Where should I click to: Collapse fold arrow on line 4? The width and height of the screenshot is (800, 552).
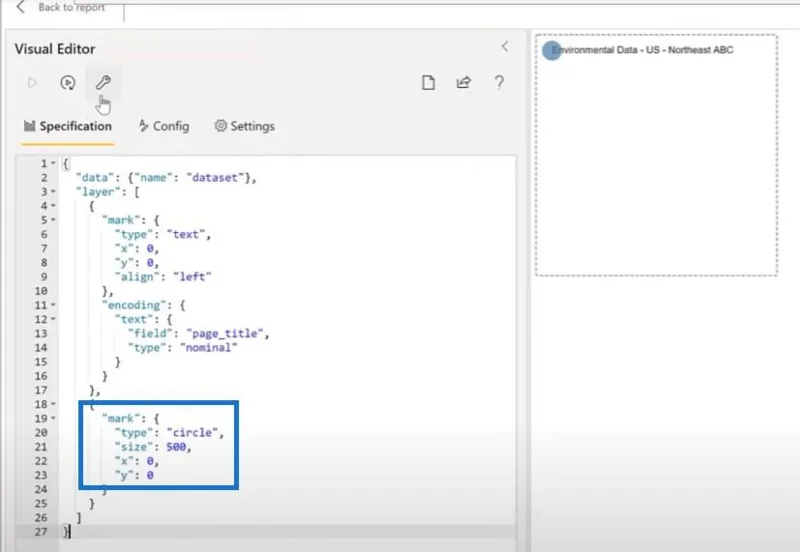pyautogui.click(x=53, y=206)
